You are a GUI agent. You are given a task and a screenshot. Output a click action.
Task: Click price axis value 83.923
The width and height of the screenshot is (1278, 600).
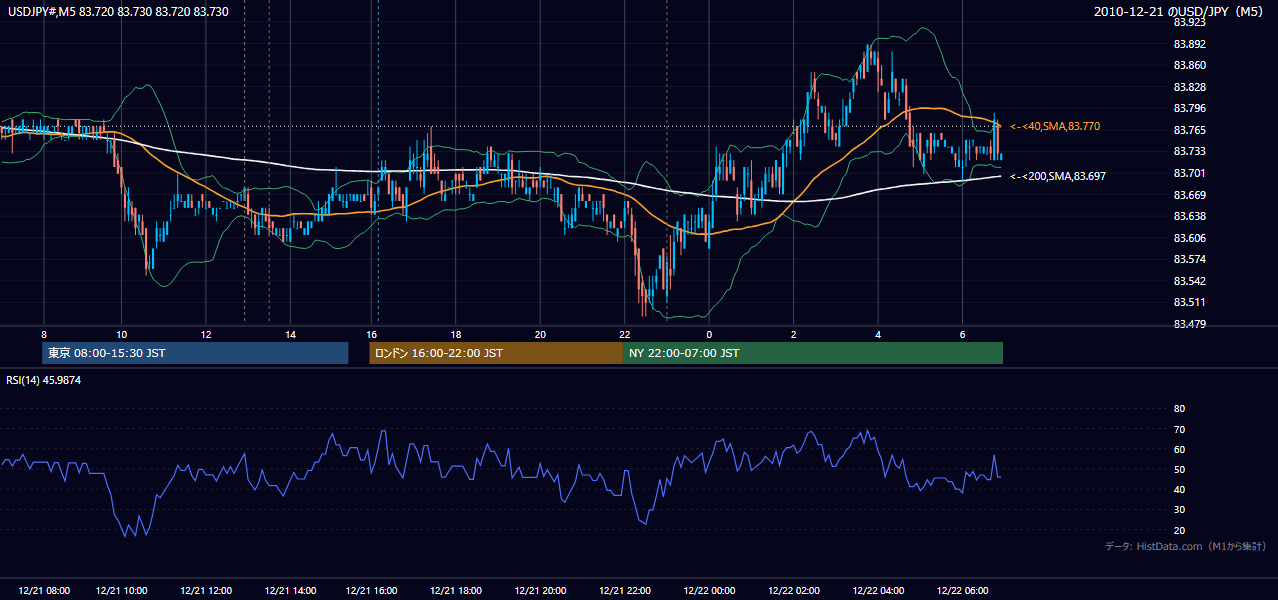pos(1190,22)
